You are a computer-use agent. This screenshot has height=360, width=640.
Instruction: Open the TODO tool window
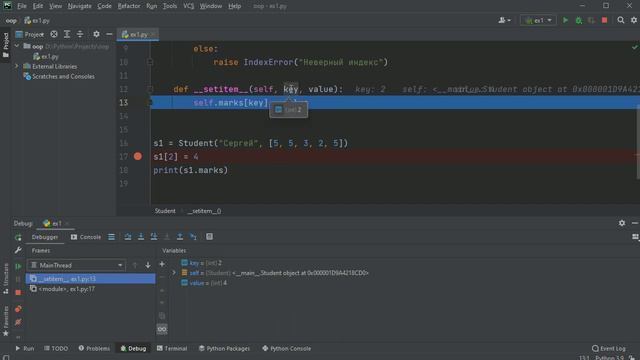tap(56, 349)
